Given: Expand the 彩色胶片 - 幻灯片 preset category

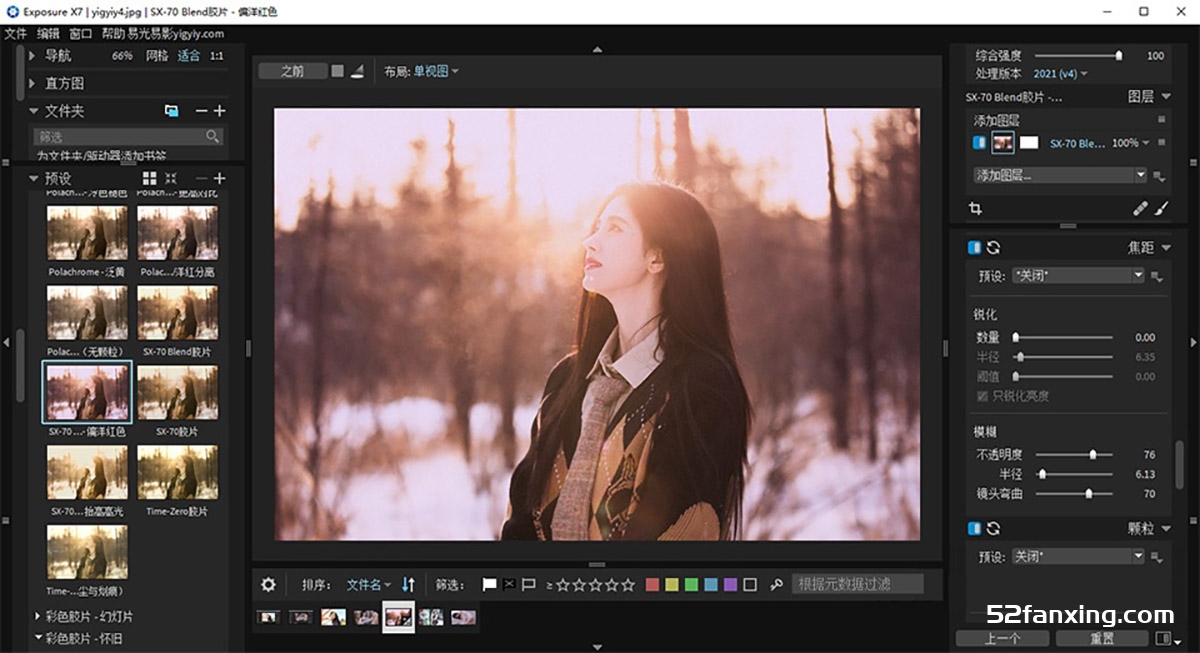Looking at the screenshot, I should [38, 616].
